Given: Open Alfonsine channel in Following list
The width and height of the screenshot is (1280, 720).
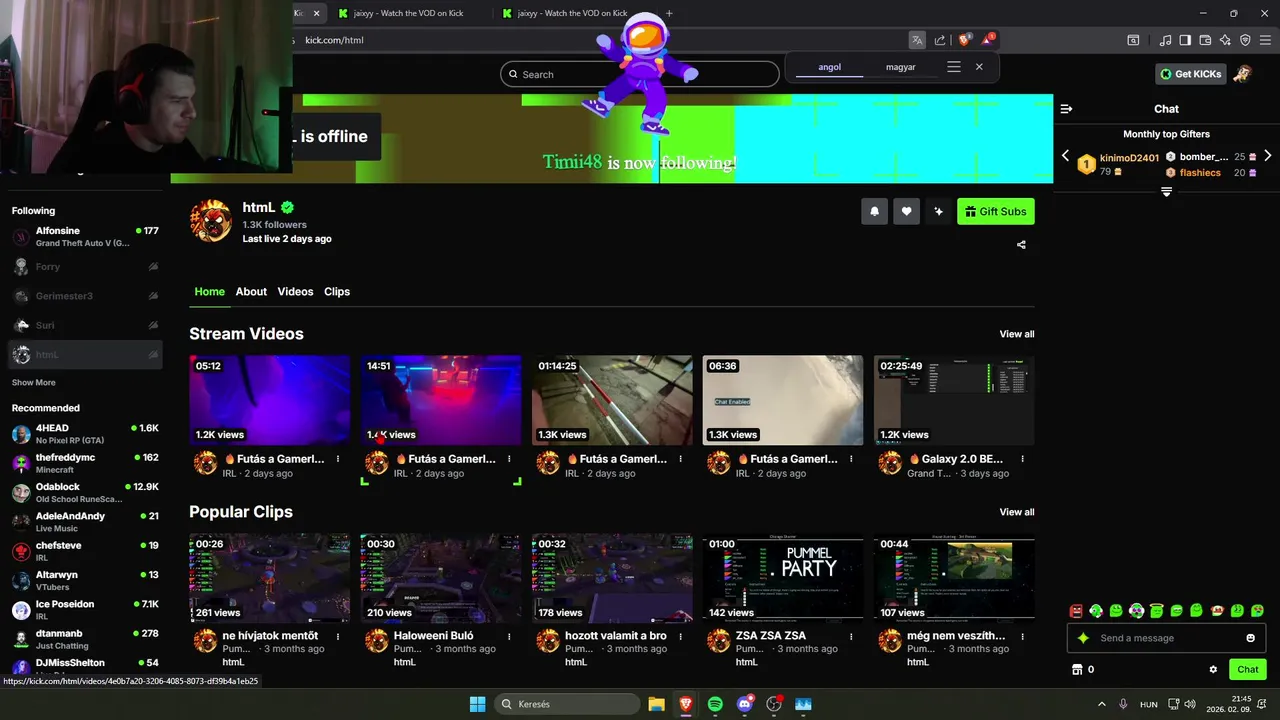Looking at the screenshot, I should pos(85,237).
